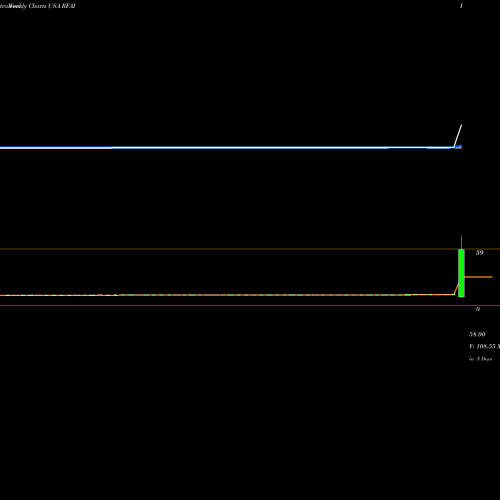Click the orange upturn before the green candle
The width and height of the screenshot is (500, 500).
pos(456,289)
